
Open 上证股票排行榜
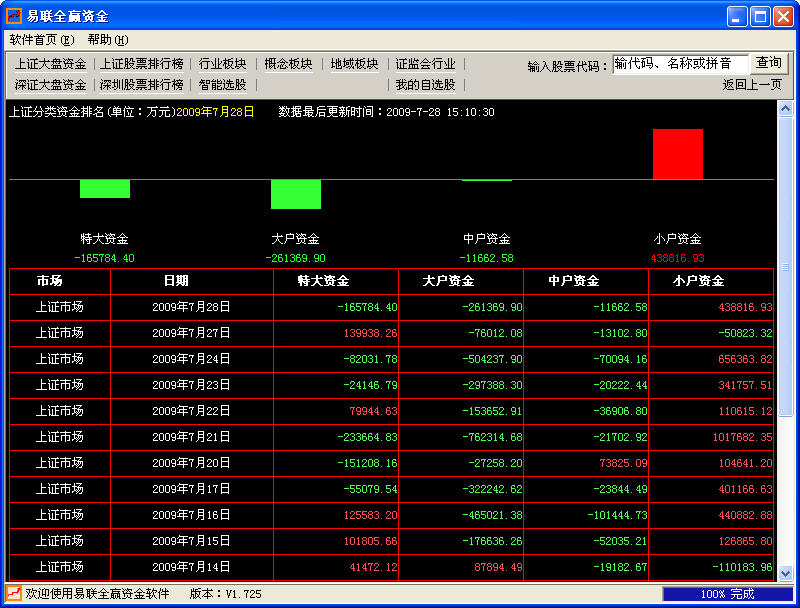(x=141, y=64)
